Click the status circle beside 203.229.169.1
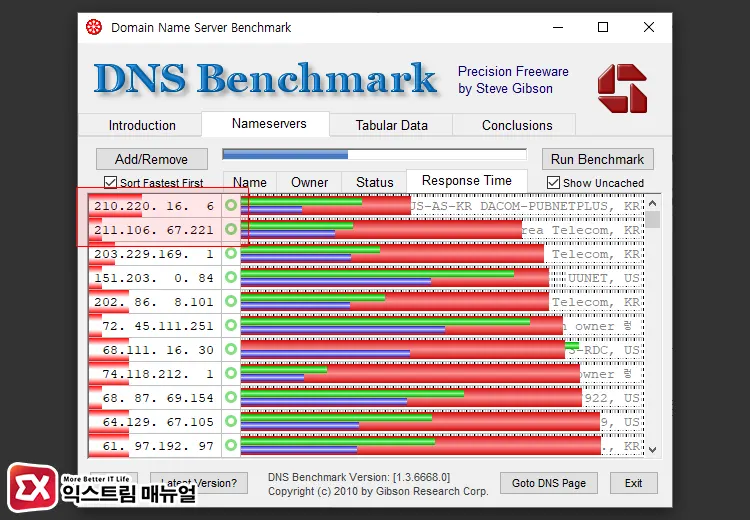750x520 pixels. (x=231, y=254)
